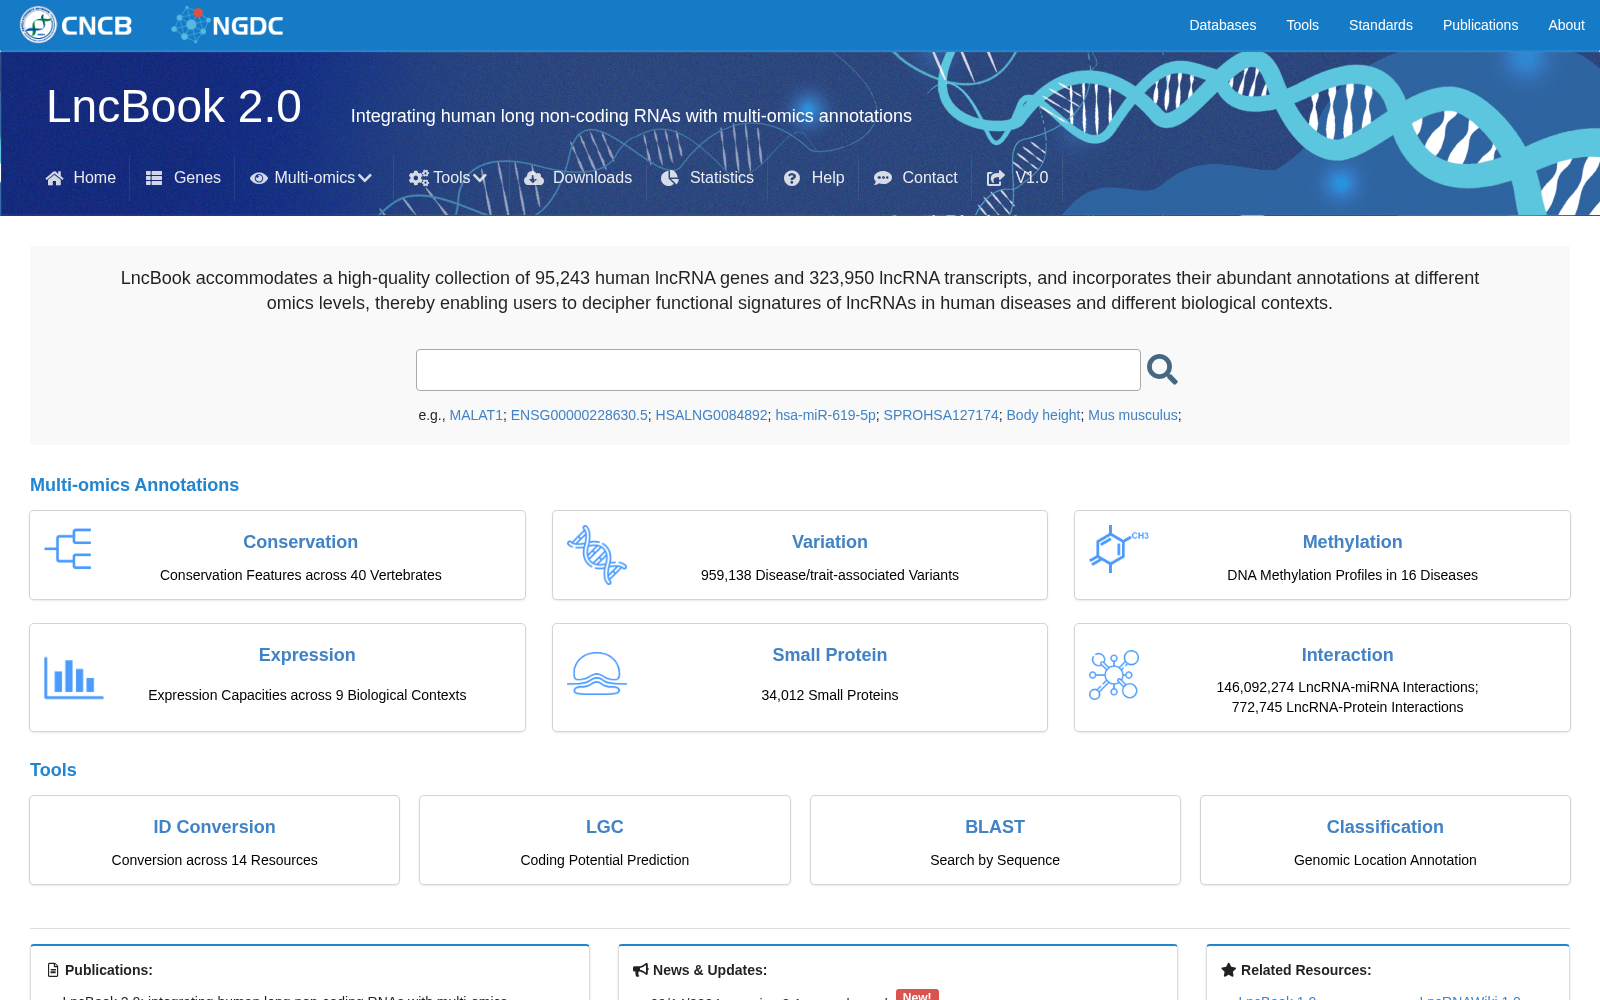1600x1000 pixels.
Task: Open the Interaction annotation title
Action: 1347,655
